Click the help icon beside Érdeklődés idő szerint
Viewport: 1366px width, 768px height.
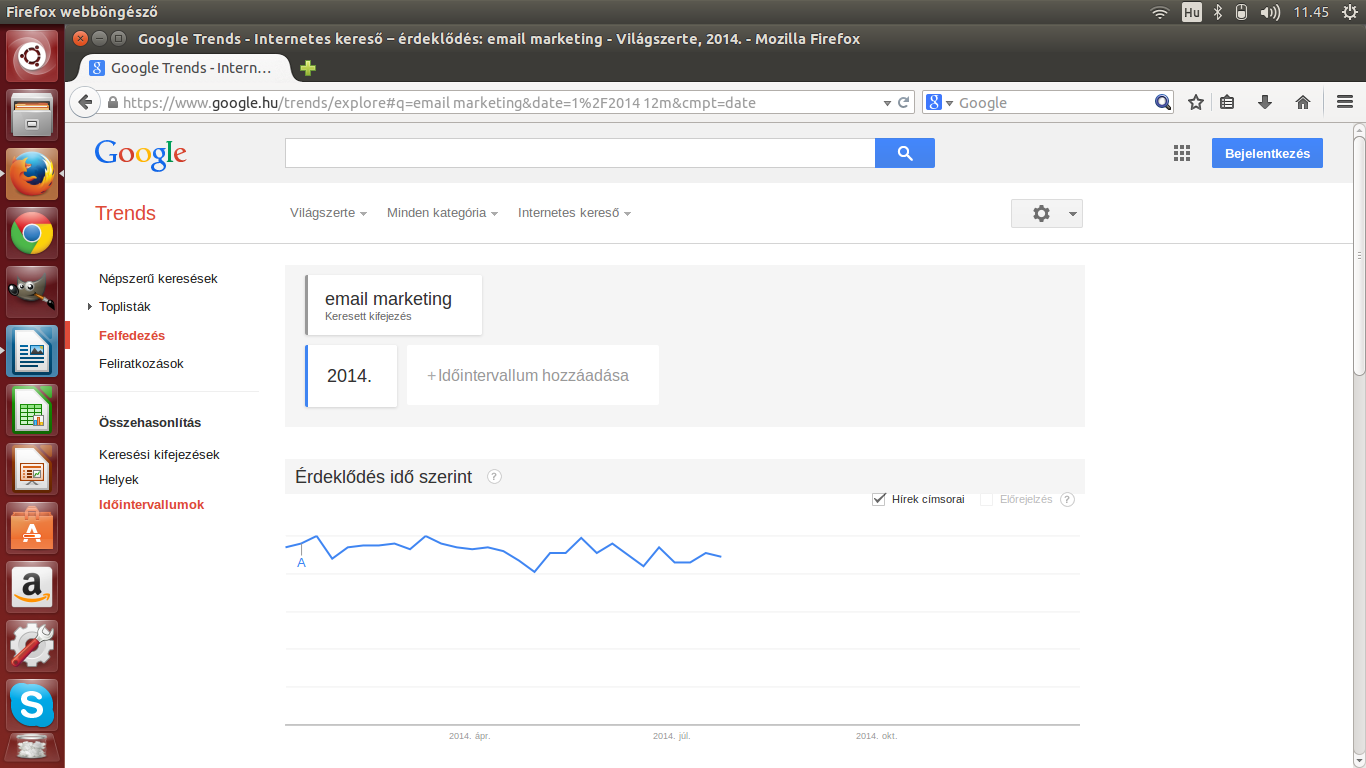494,477
